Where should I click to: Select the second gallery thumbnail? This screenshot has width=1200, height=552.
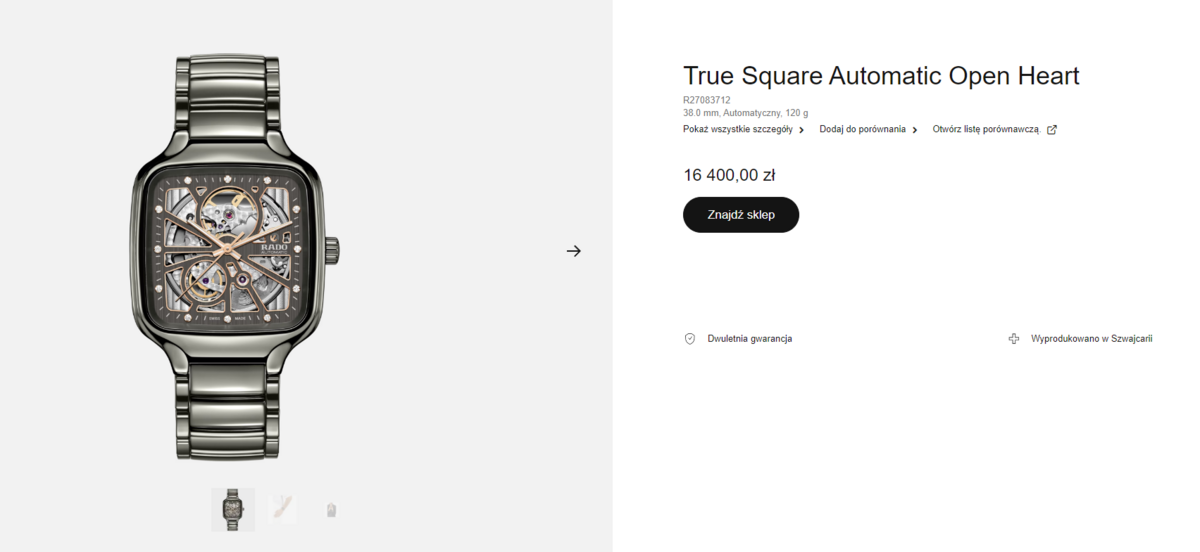[x=282, y=510]
